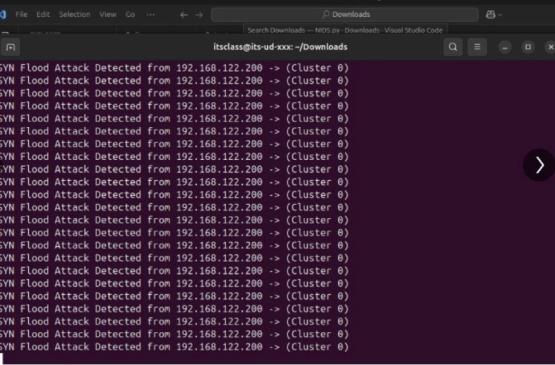Viewport: 555px width, 365px height.
Task: Go back with VS Code's left arrow
Action: (x=184, y=15)
